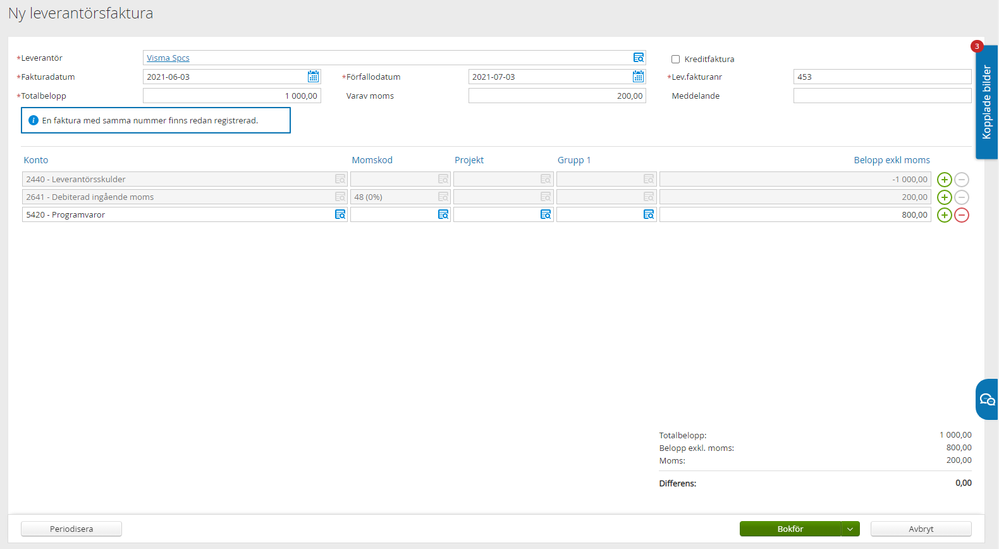This screenshot has height=549, width=999.
Task: Open Projekt lookup on the Programvaror row
Action: coord(546,215)
